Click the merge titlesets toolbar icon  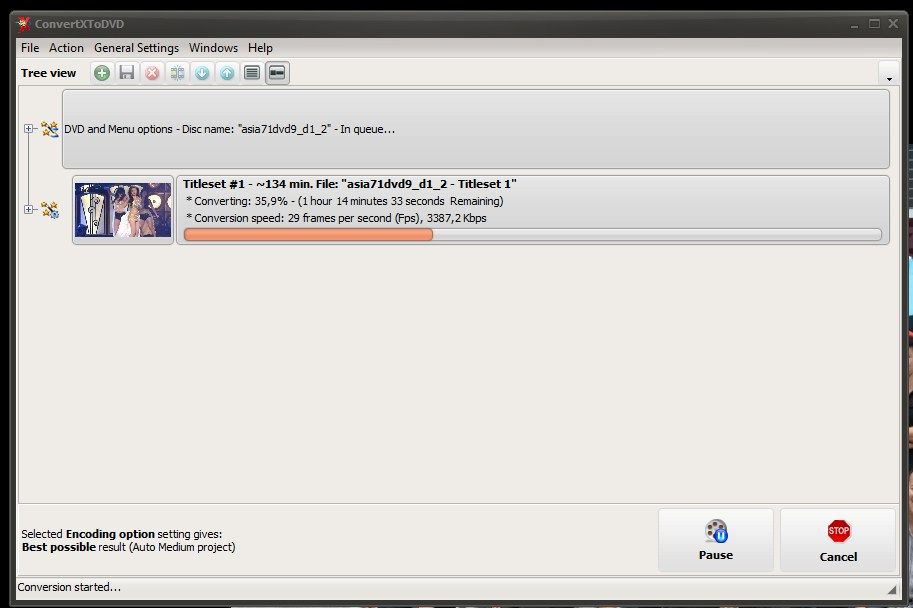click(x=177, y=73)
